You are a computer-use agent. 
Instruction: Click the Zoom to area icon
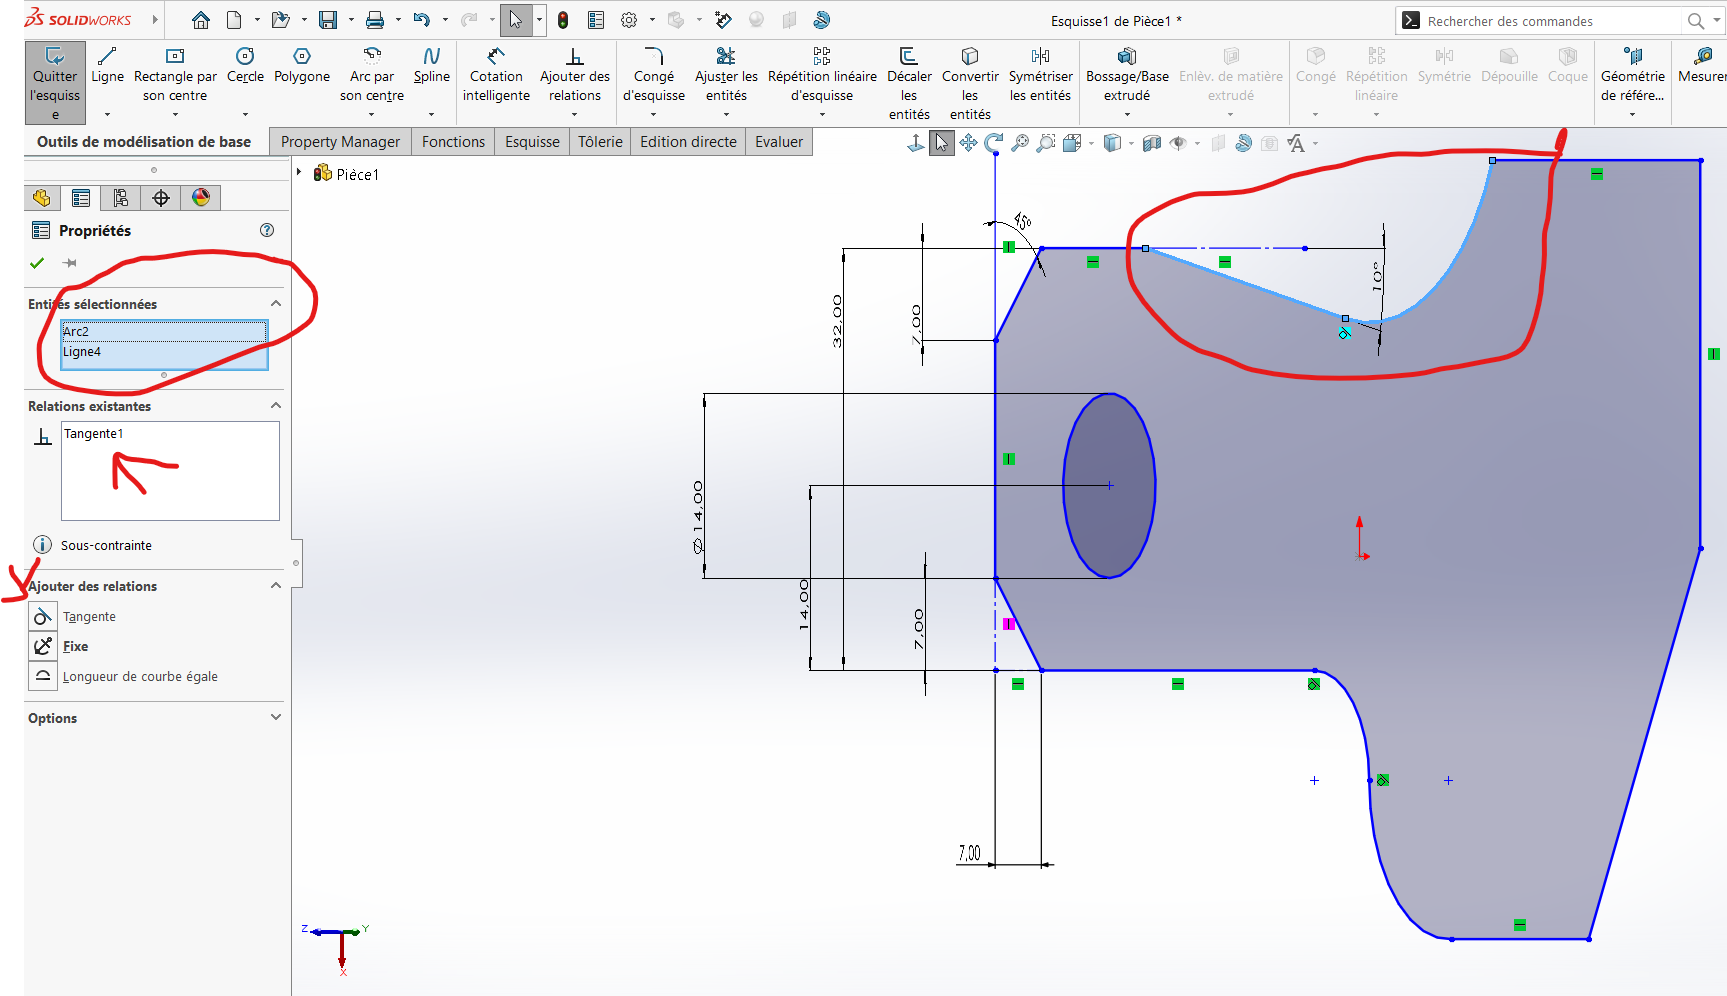(x=1046, y=143)
